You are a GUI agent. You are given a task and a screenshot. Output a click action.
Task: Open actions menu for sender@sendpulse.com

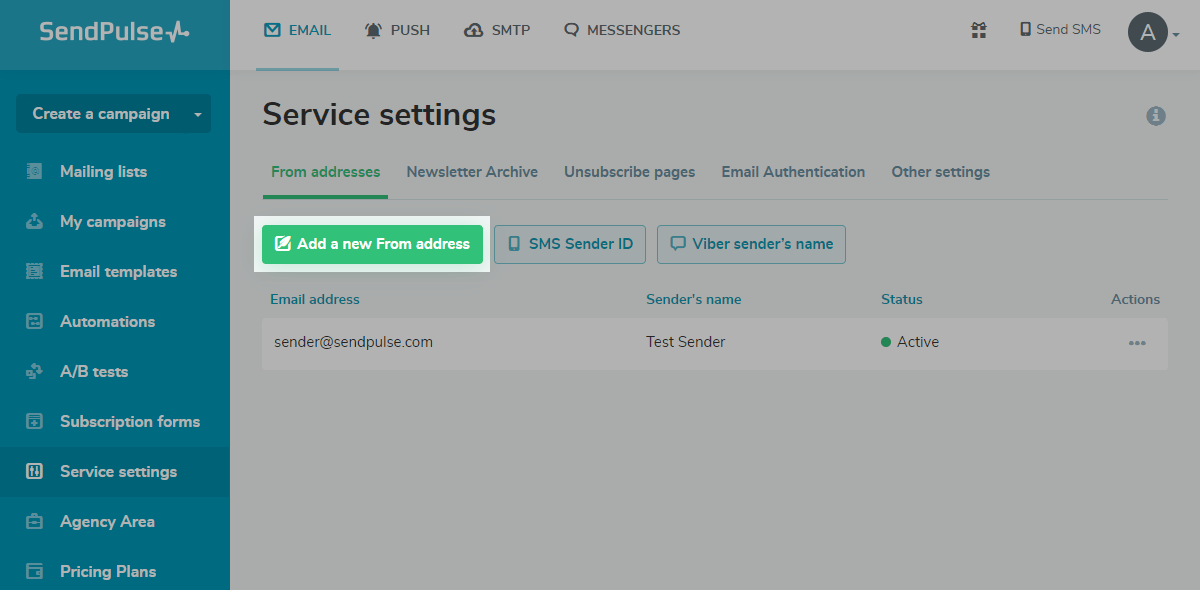click(1137, 343)
